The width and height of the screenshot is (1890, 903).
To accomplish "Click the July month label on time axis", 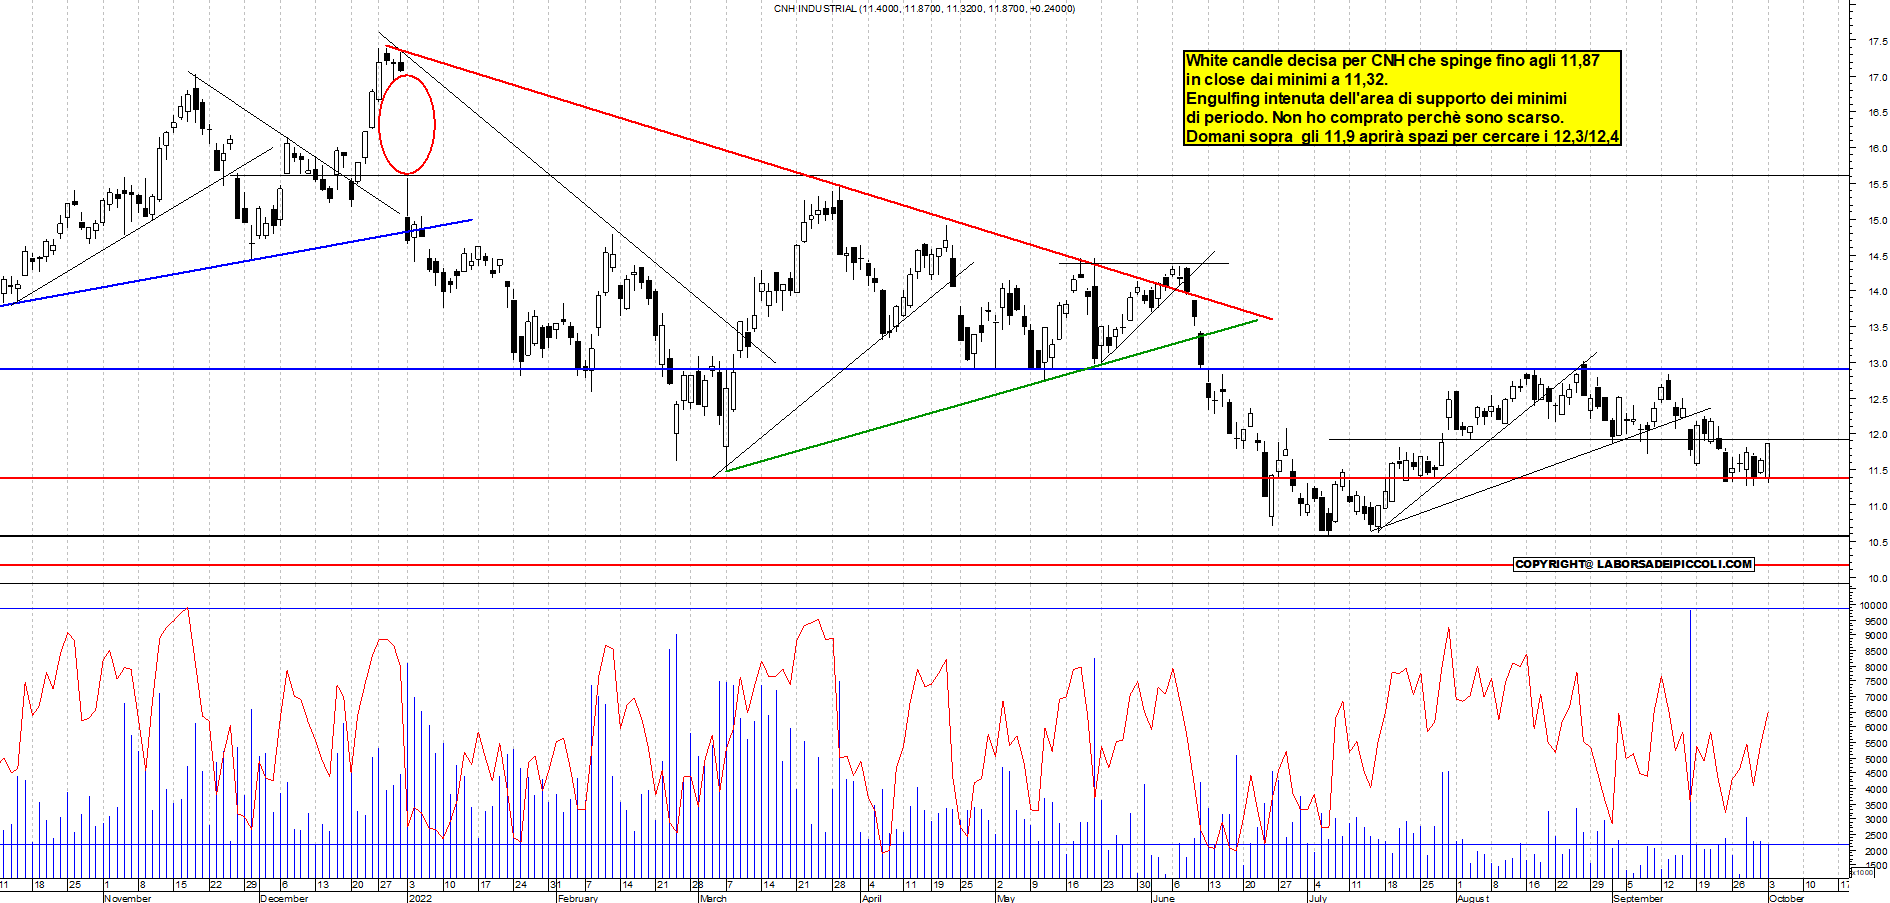I will (x=1318, y=898).
